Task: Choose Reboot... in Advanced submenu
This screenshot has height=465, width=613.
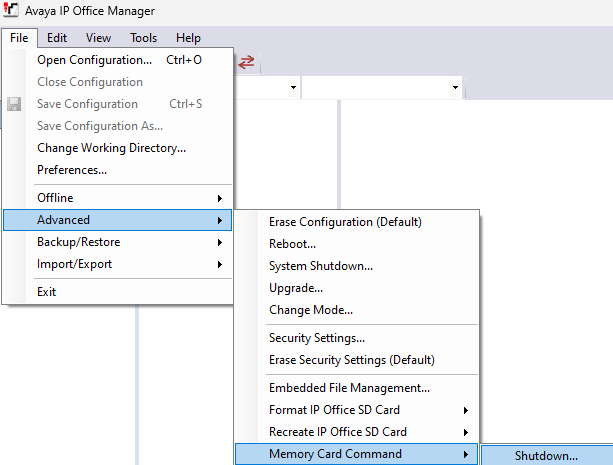Action: (x=357, y=244)
